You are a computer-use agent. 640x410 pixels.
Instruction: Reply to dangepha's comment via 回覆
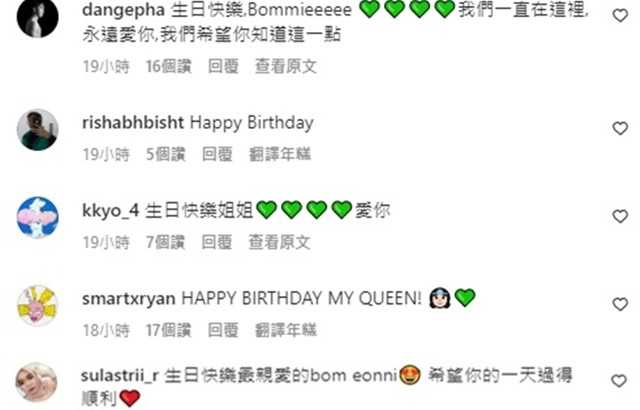[223, 66]
